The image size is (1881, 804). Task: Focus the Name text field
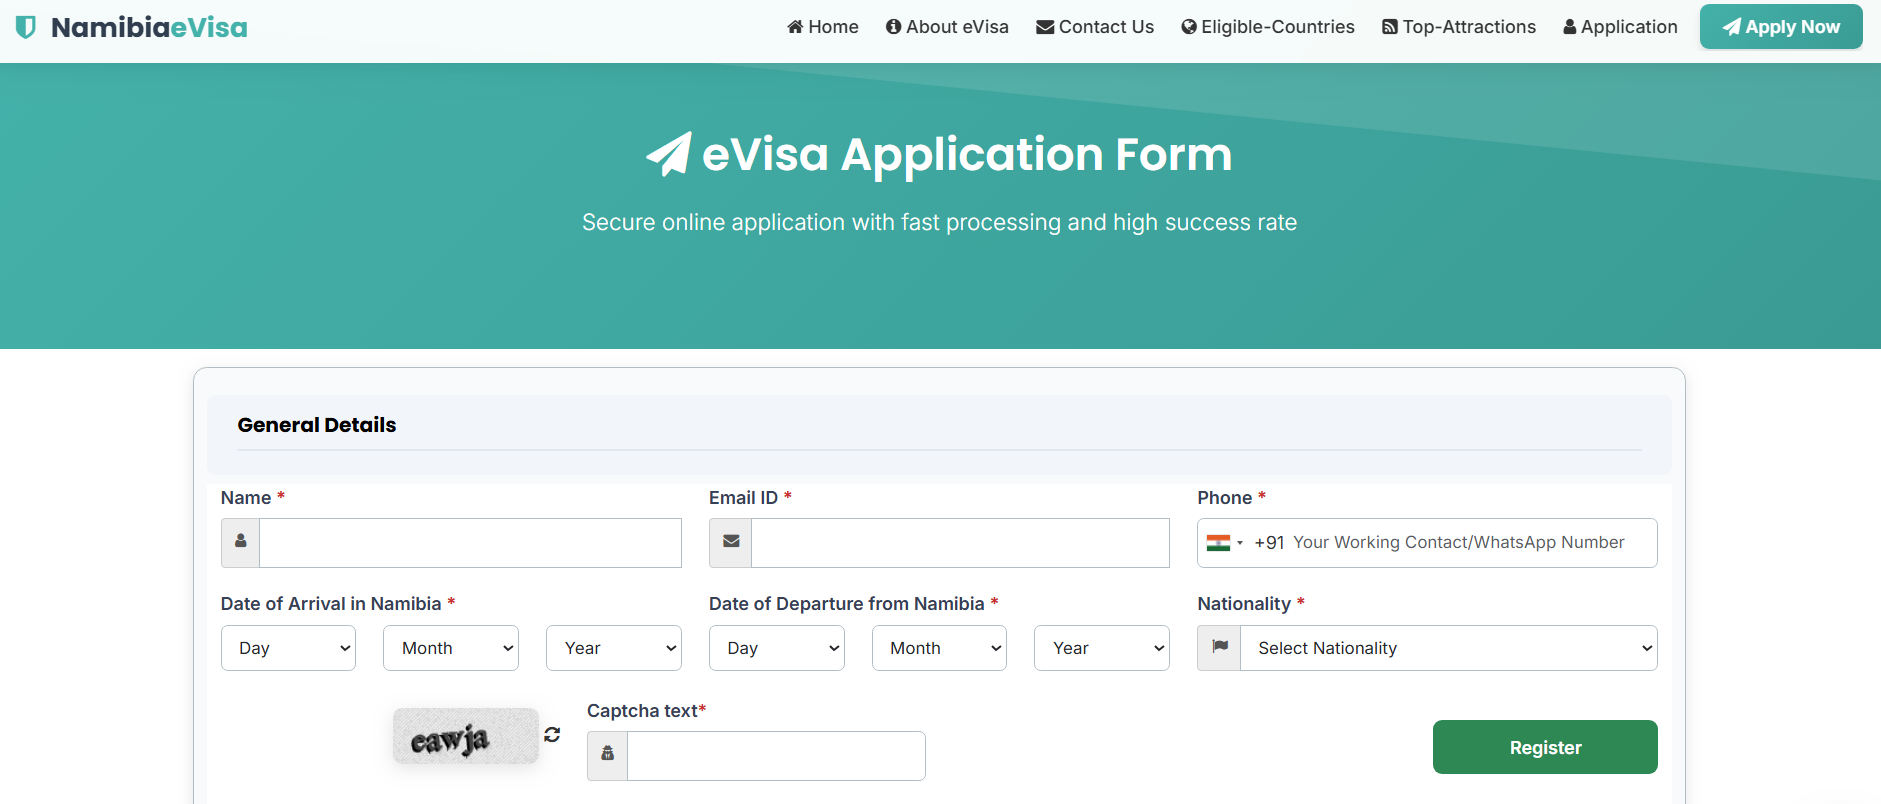[470, 543]
